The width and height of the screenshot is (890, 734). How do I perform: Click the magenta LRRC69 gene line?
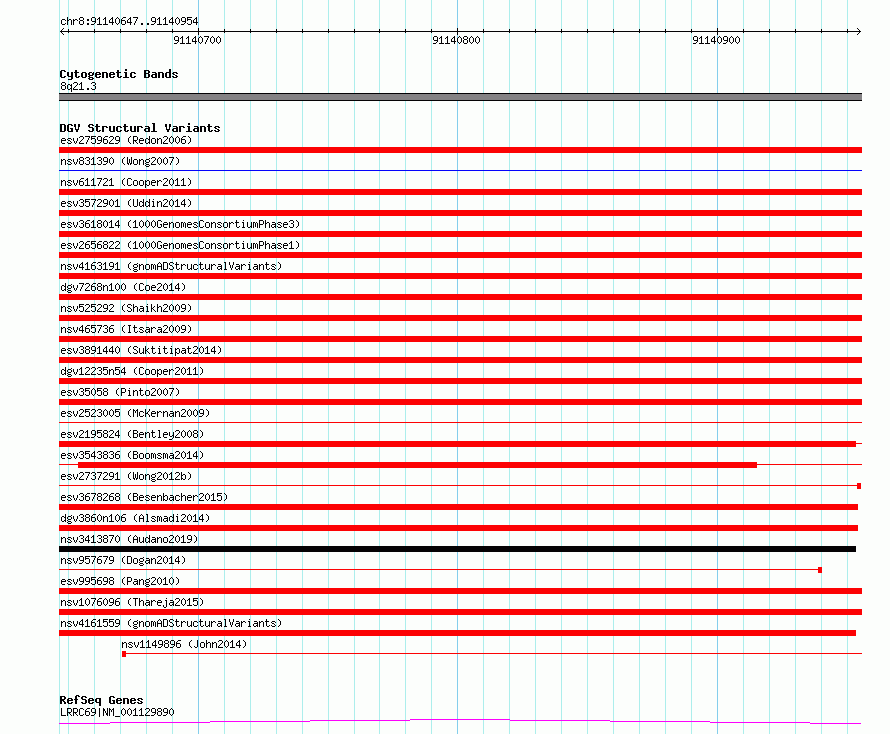coord(460,722)
